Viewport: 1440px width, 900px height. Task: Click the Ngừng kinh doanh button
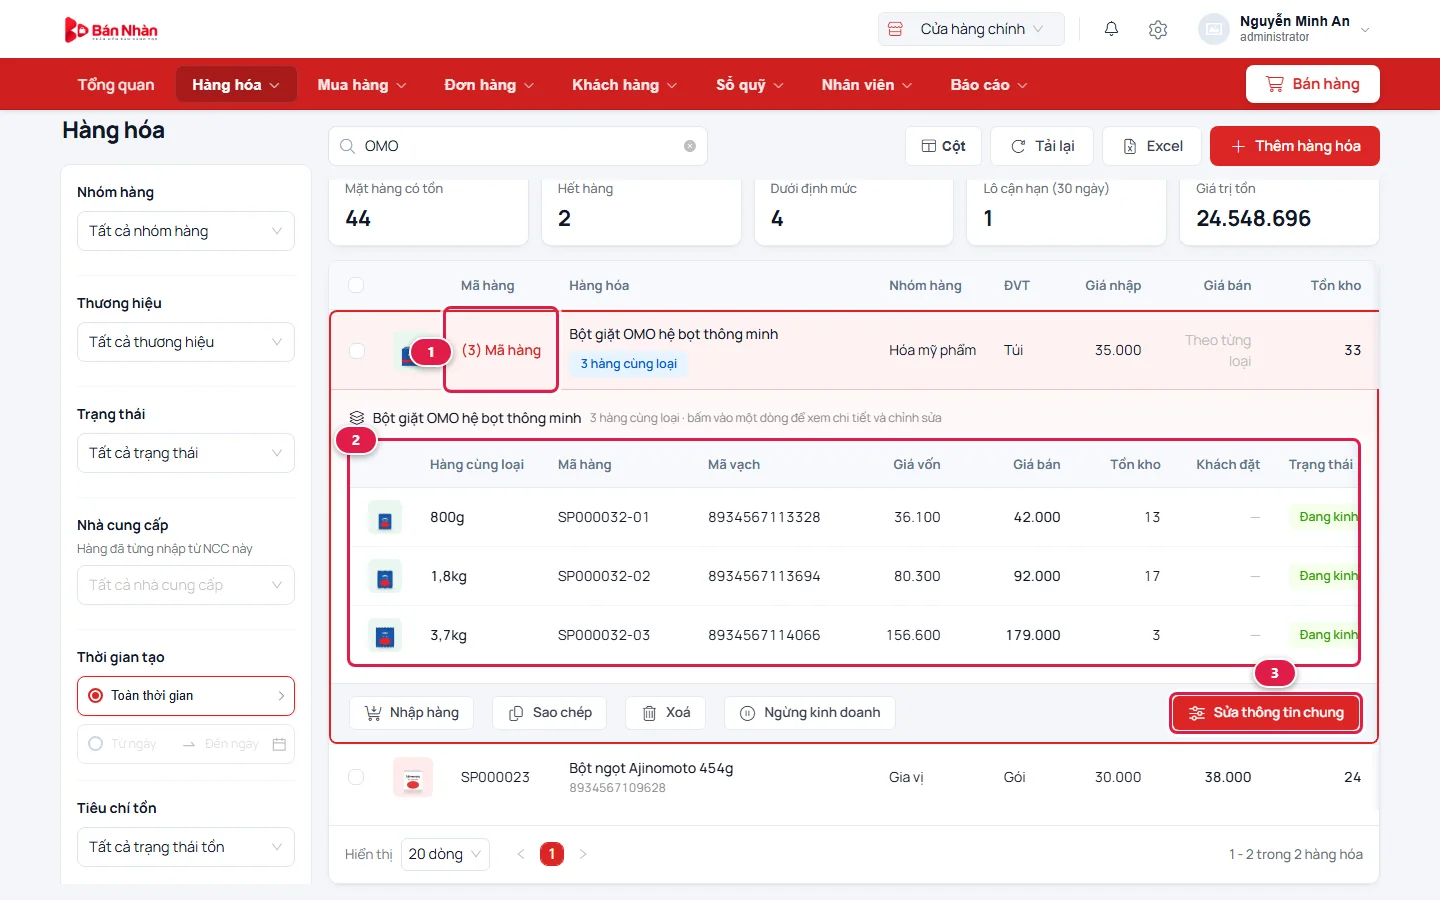810,713
